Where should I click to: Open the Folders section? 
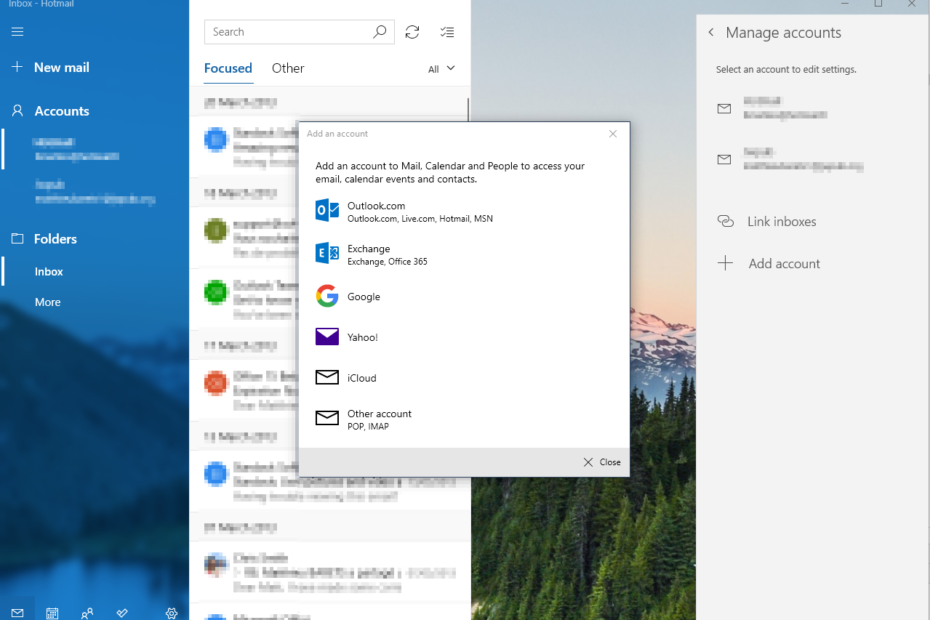(44, 239)
